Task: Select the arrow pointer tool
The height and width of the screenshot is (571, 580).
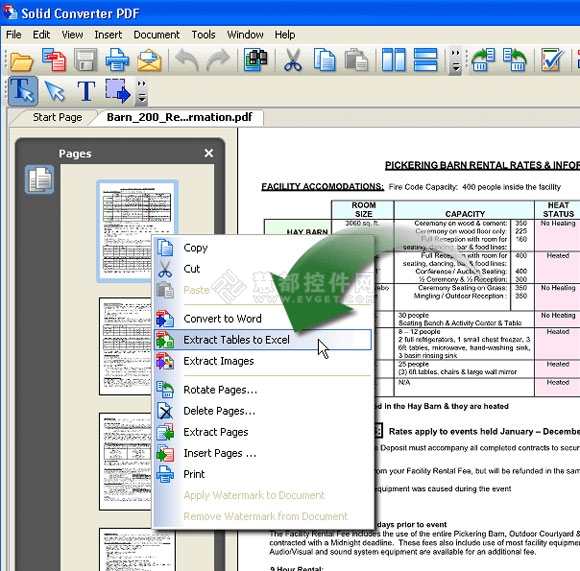Action: click(x=54, y=91)
